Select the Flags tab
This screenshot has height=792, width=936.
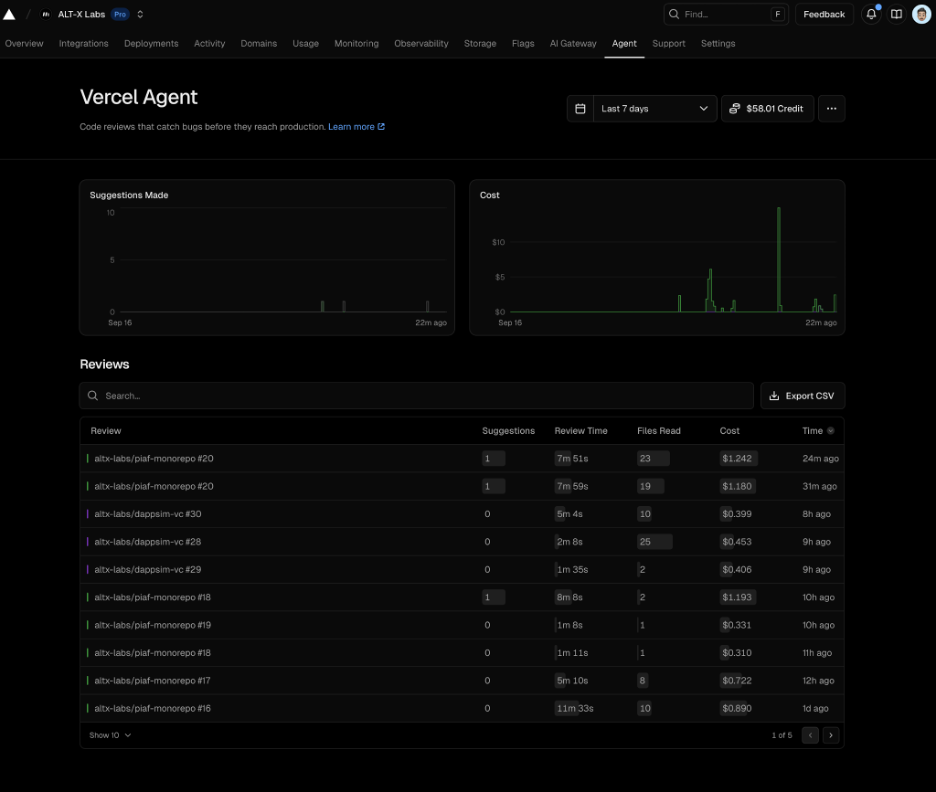click(x=523, y=44)
